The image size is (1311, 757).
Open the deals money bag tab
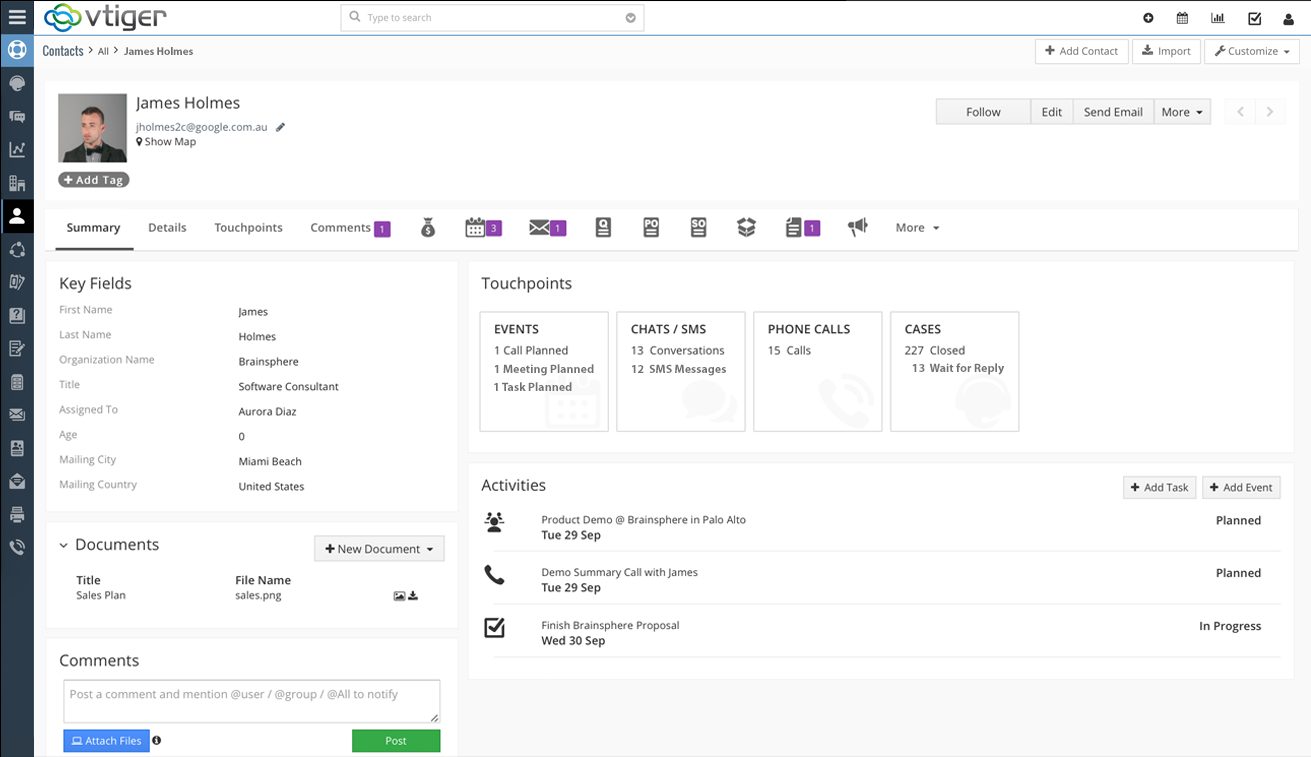point(428,228)
